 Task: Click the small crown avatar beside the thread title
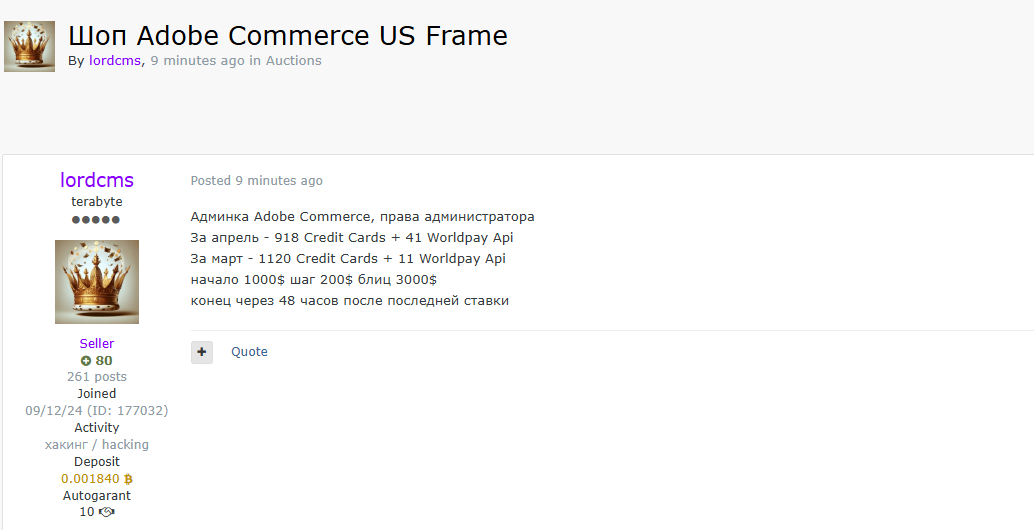click(x=30, y=46)
